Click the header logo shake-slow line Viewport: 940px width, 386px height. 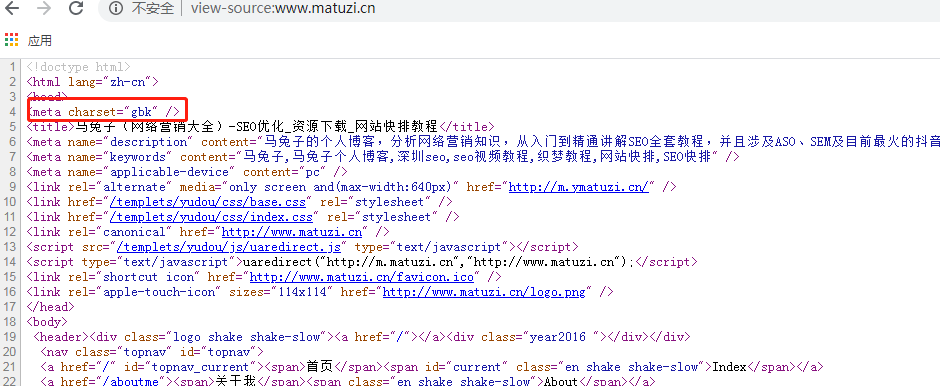361,337
